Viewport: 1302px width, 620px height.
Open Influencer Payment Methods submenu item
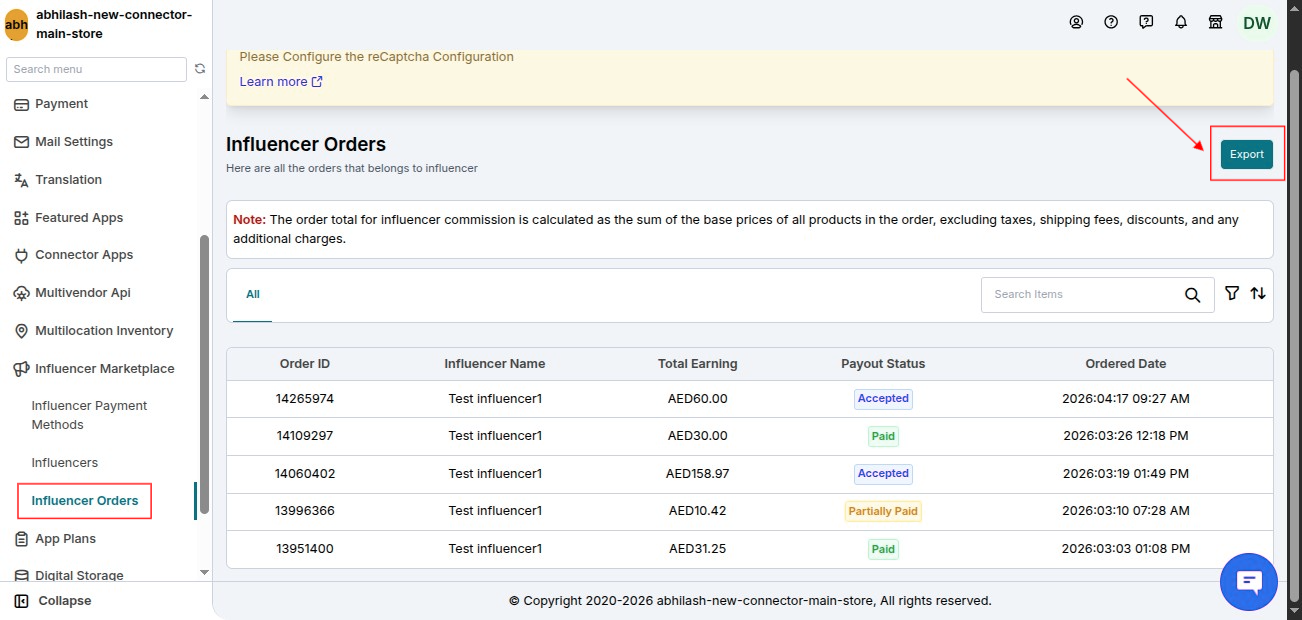pos(89,415)
